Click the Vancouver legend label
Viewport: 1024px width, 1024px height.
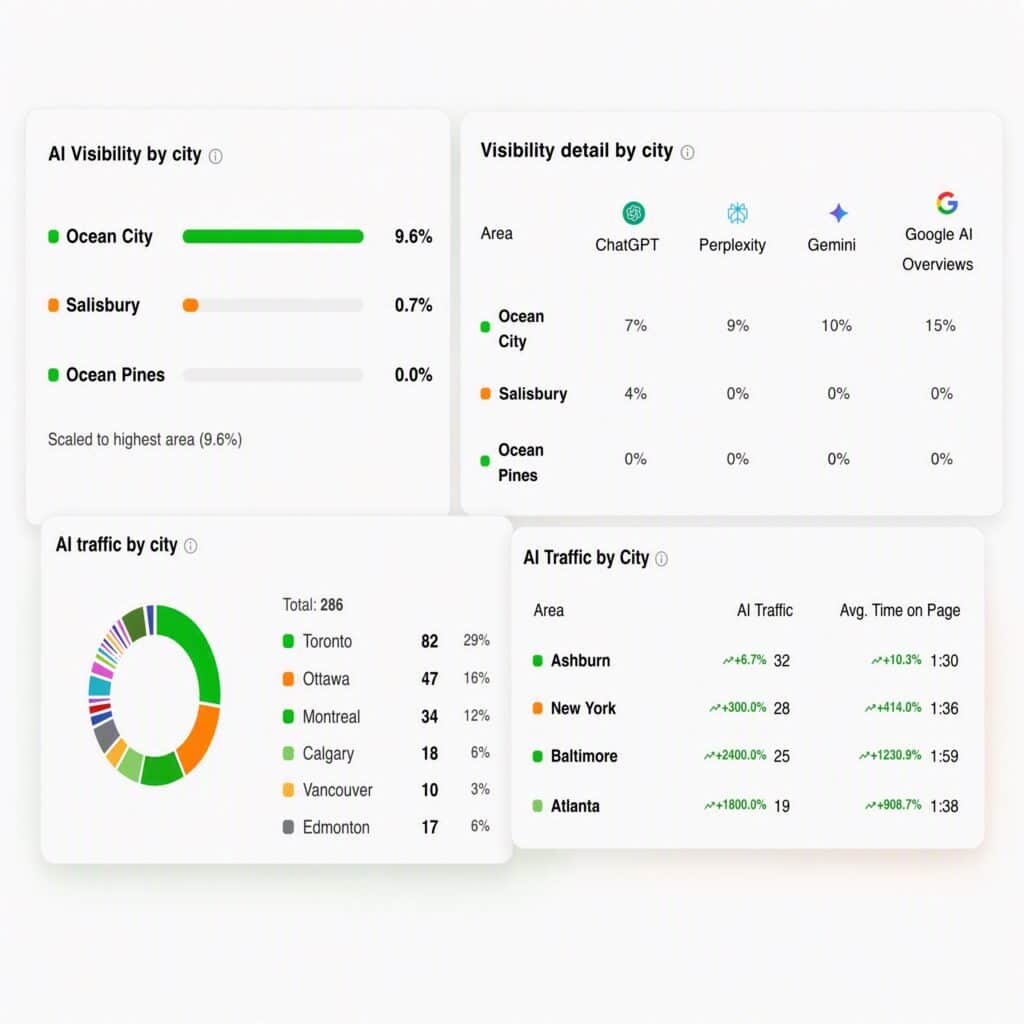pyautogui.click(x=337, y=790)
